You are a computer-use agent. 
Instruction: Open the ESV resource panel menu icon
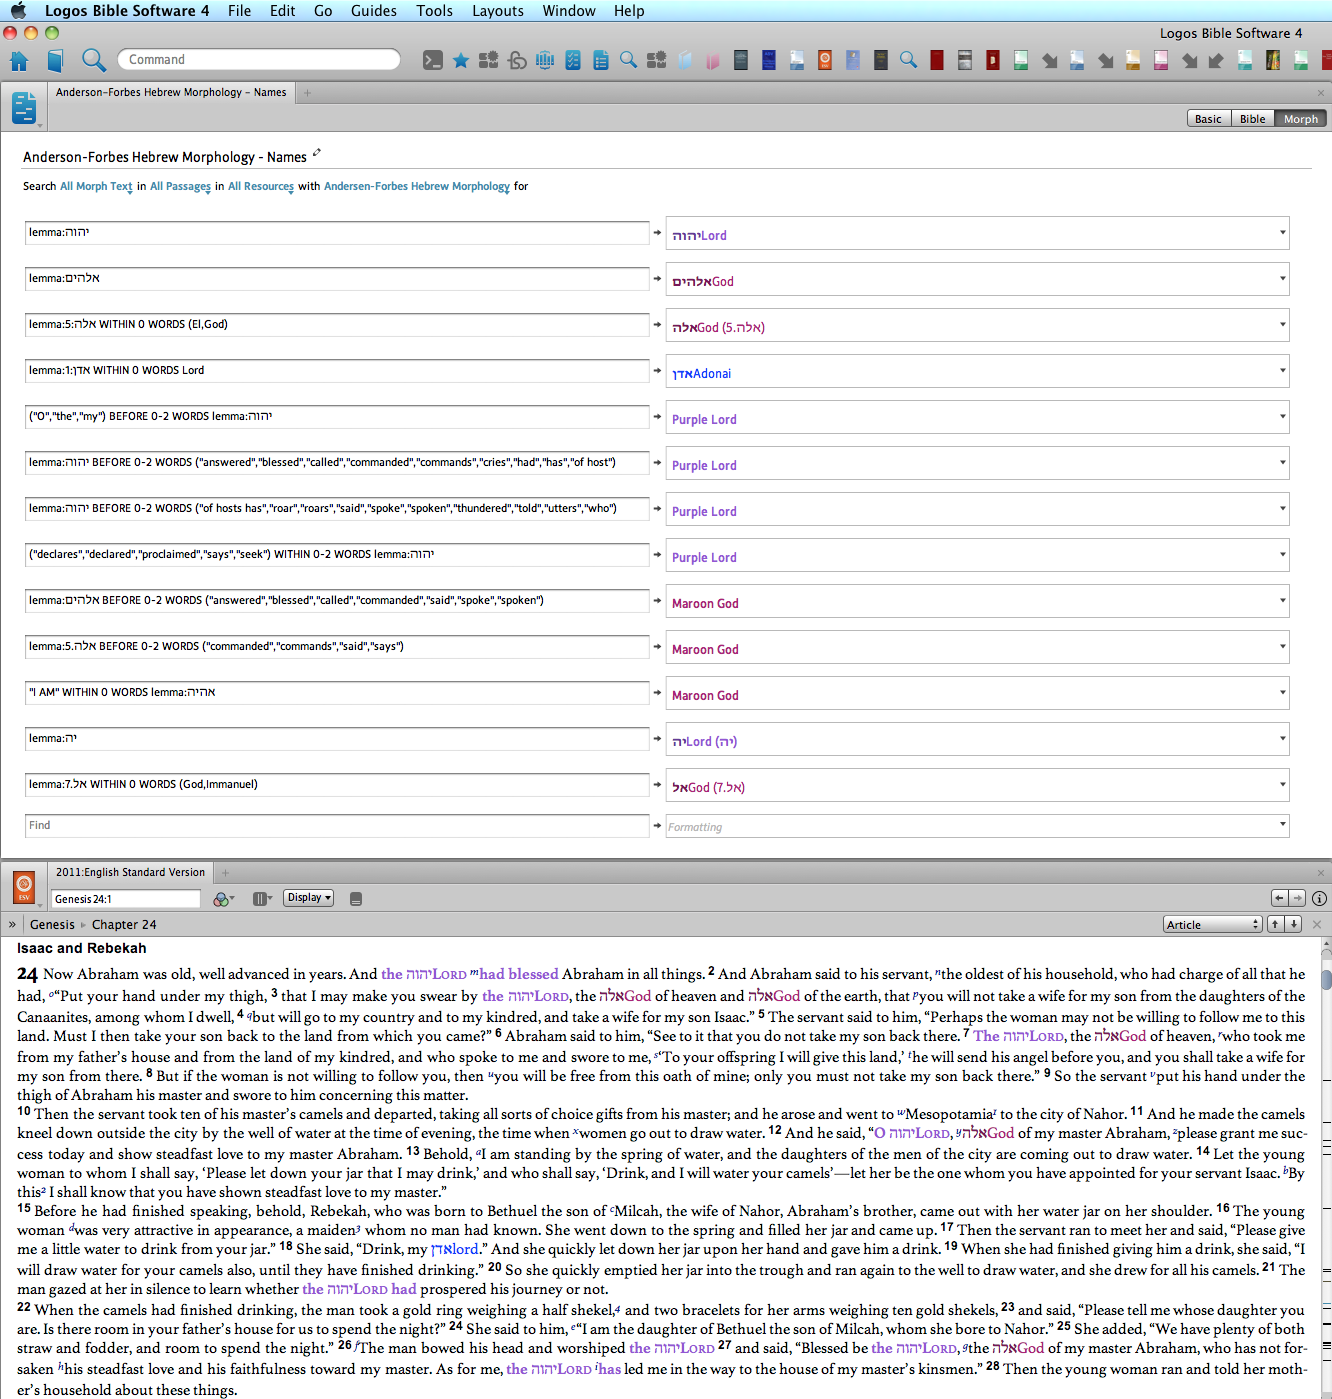point(24,887)
